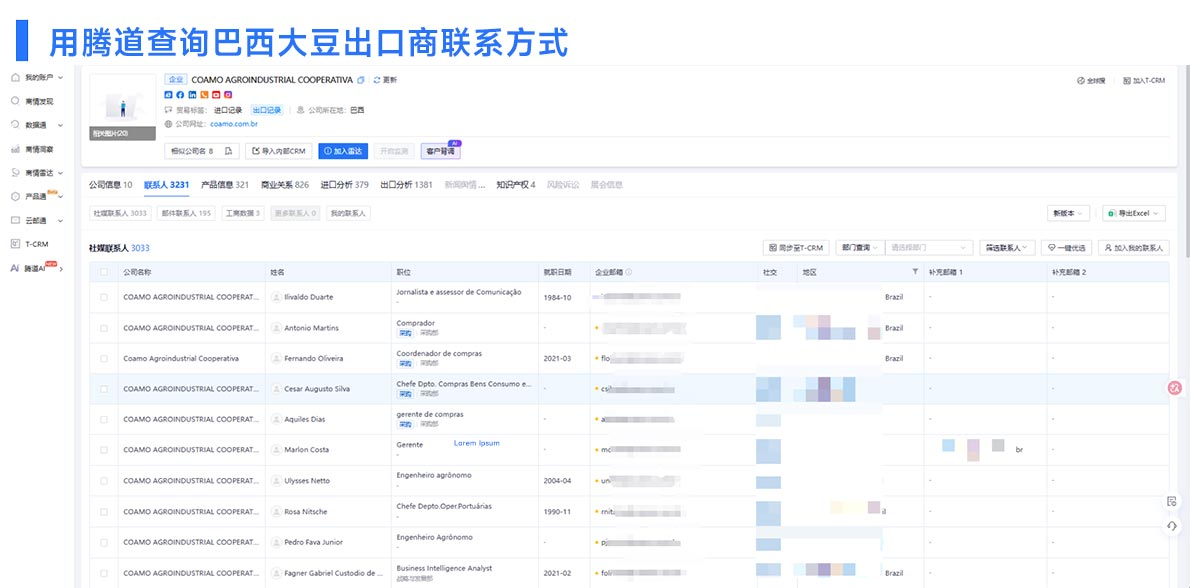This screenshot has width=1190, height=588.
Task: Click the copy icon next to COAMO name
Action: [x=360, y=79]
